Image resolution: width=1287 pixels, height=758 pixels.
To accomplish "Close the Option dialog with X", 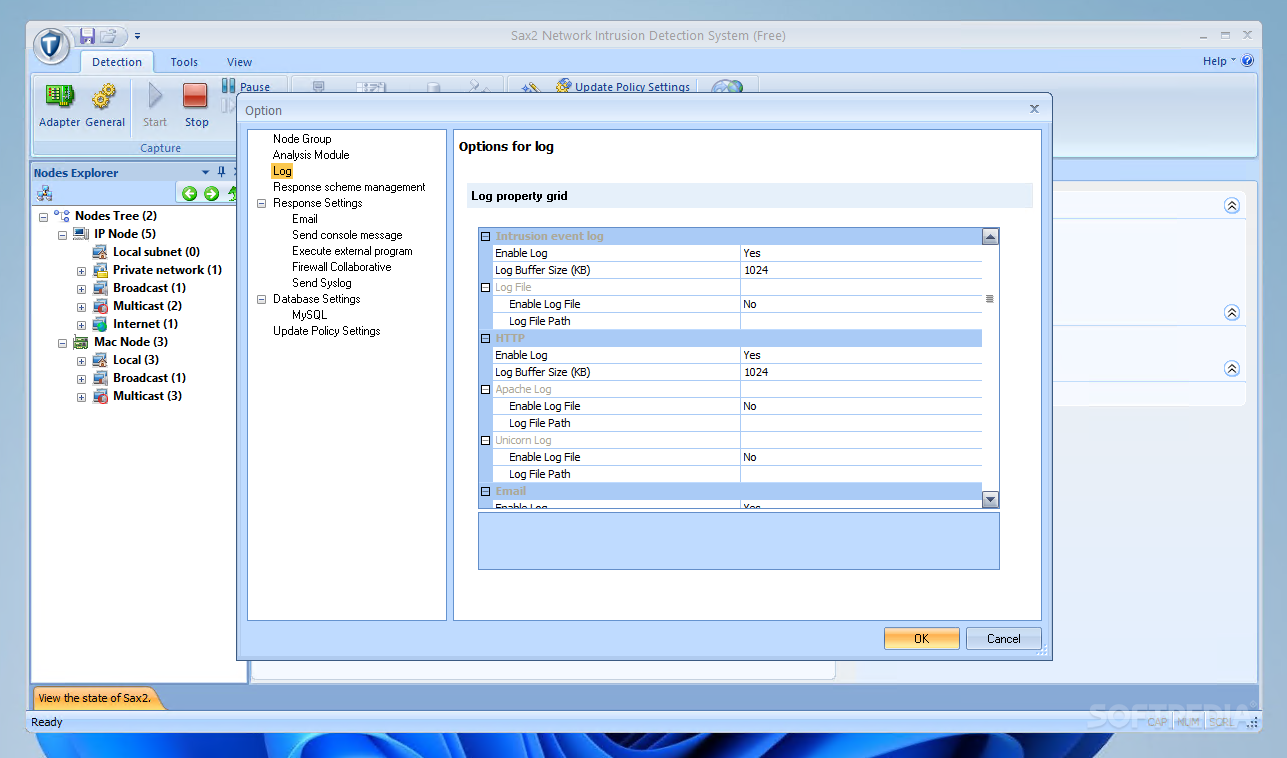I will click(x=1034, y=109).
